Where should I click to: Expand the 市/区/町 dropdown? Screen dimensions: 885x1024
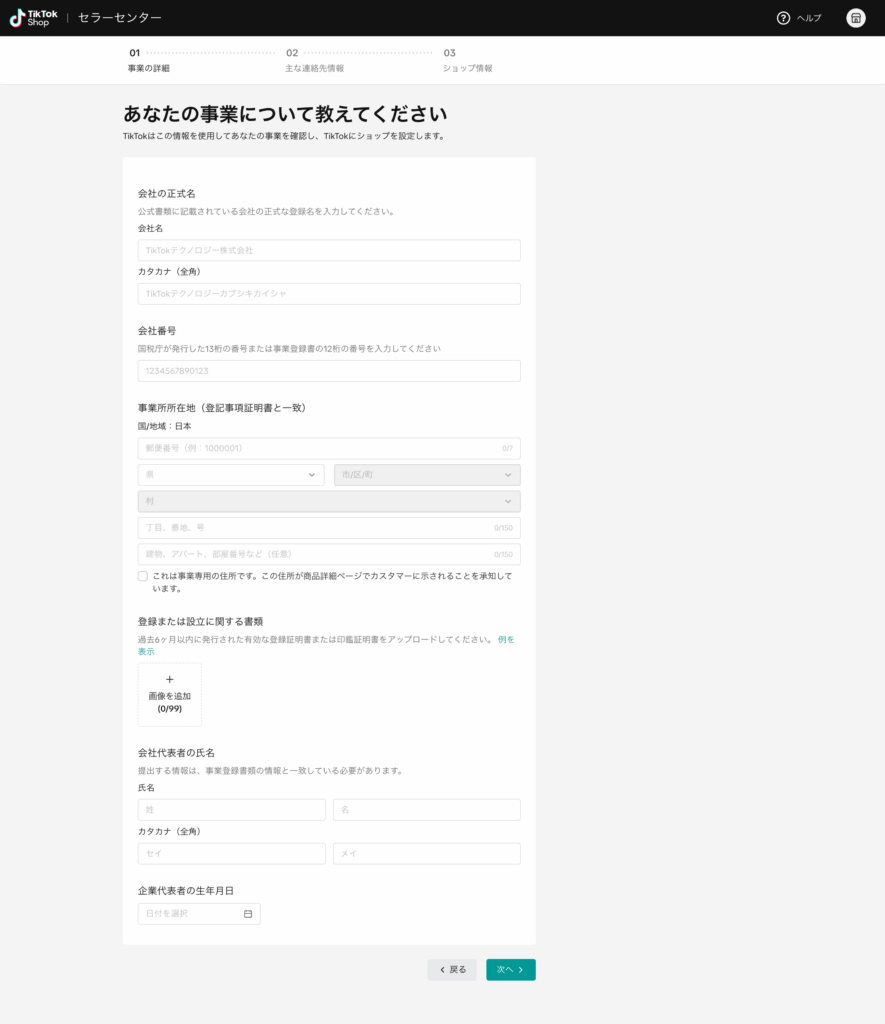point(426,475)
